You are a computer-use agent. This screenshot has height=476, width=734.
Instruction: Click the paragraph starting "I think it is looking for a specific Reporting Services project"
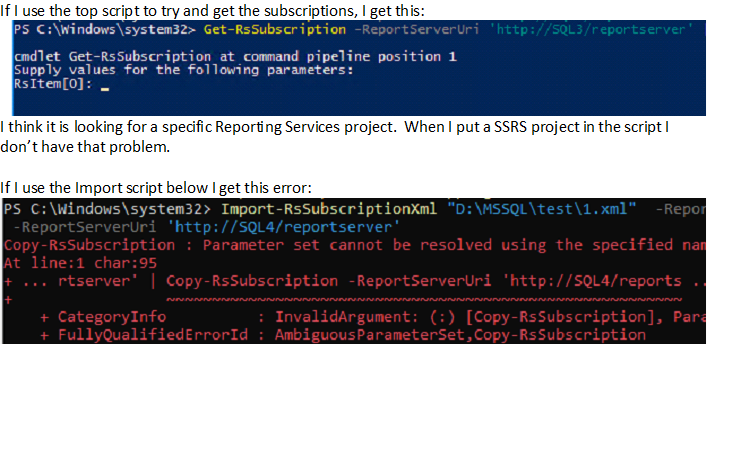[x=335, y=127]
